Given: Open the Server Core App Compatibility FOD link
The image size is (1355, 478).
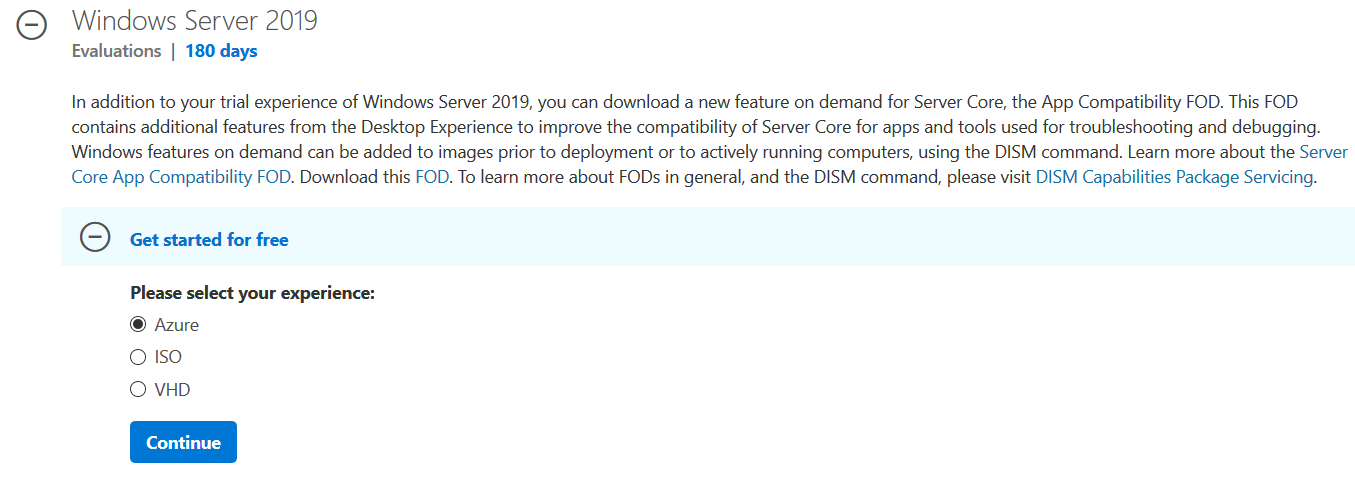Looking at the screenshot, I should (180, 177).
